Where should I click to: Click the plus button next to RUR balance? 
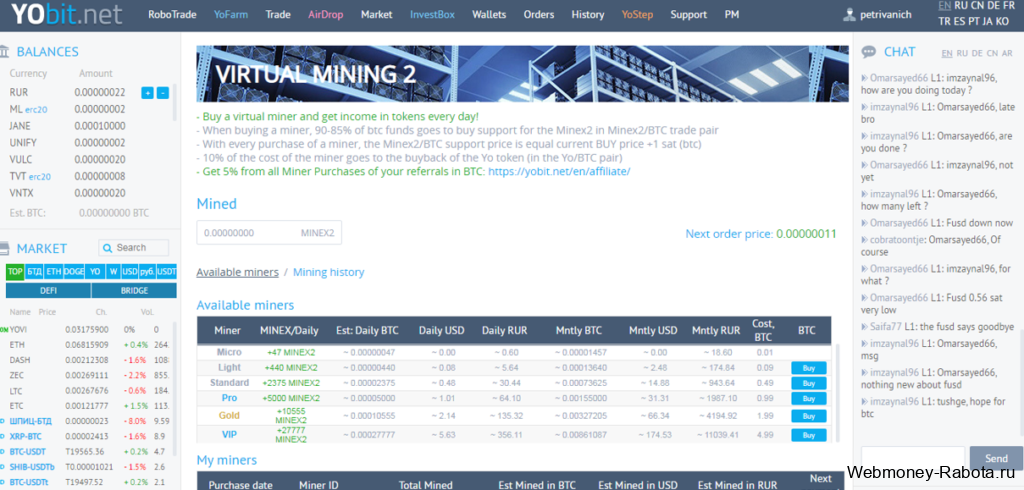click(x=148, y=93)
